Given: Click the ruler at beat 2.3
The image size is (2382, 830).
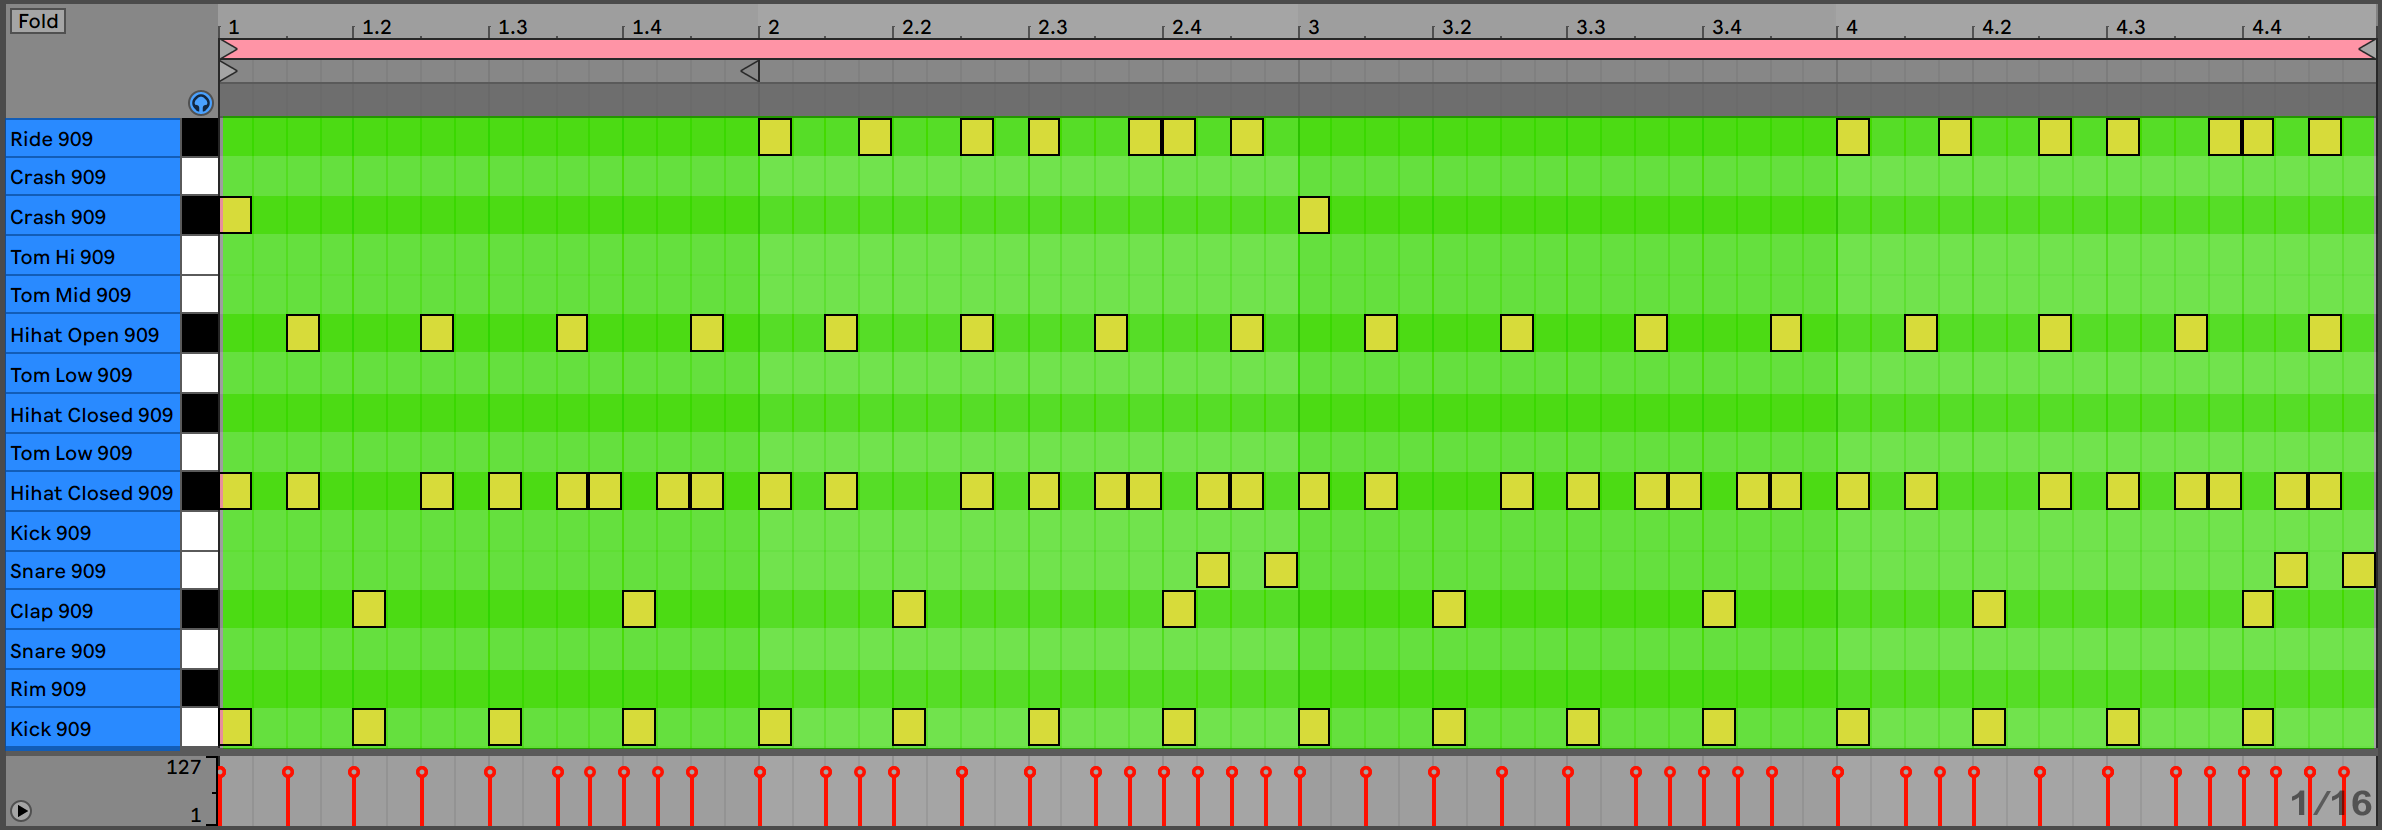Looking at the screenshot, I should tap(1052, 27).
